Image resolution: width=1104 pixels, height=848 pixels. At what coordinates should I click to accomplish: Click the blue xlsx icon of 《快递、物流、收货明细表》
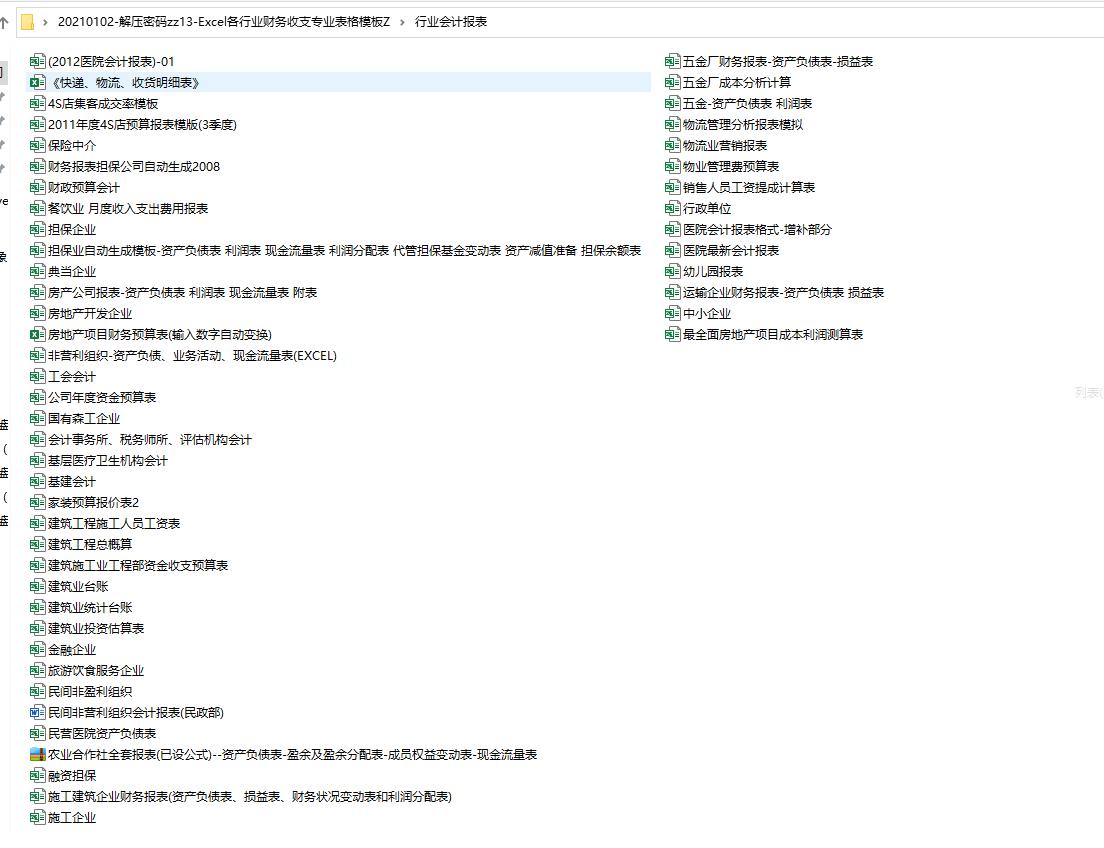coord(36,82)
